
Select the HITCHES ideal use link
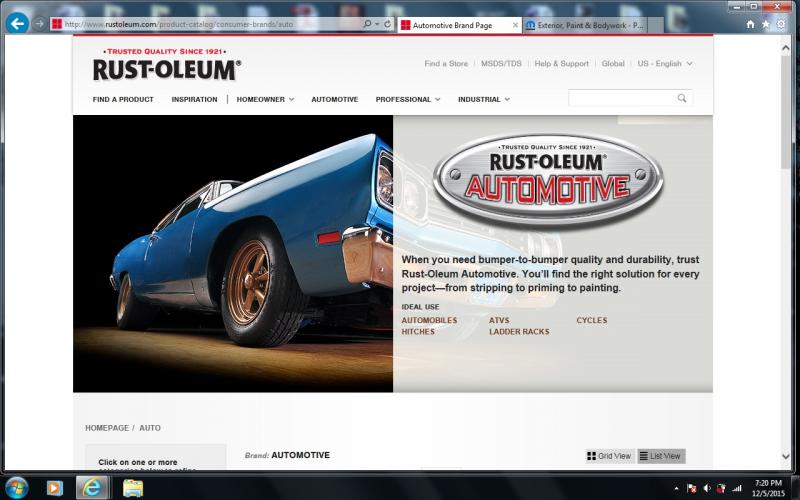pos(418,332)
